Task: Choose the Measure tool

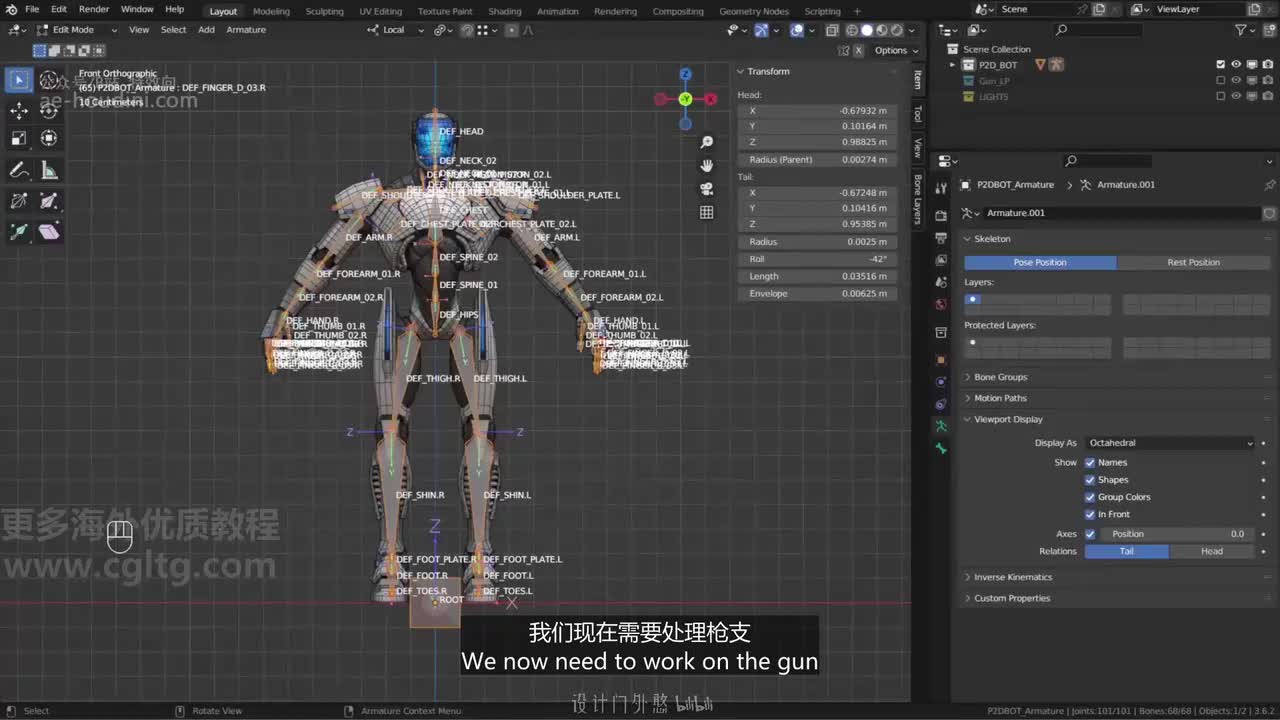Action: [x=49, y=171]
